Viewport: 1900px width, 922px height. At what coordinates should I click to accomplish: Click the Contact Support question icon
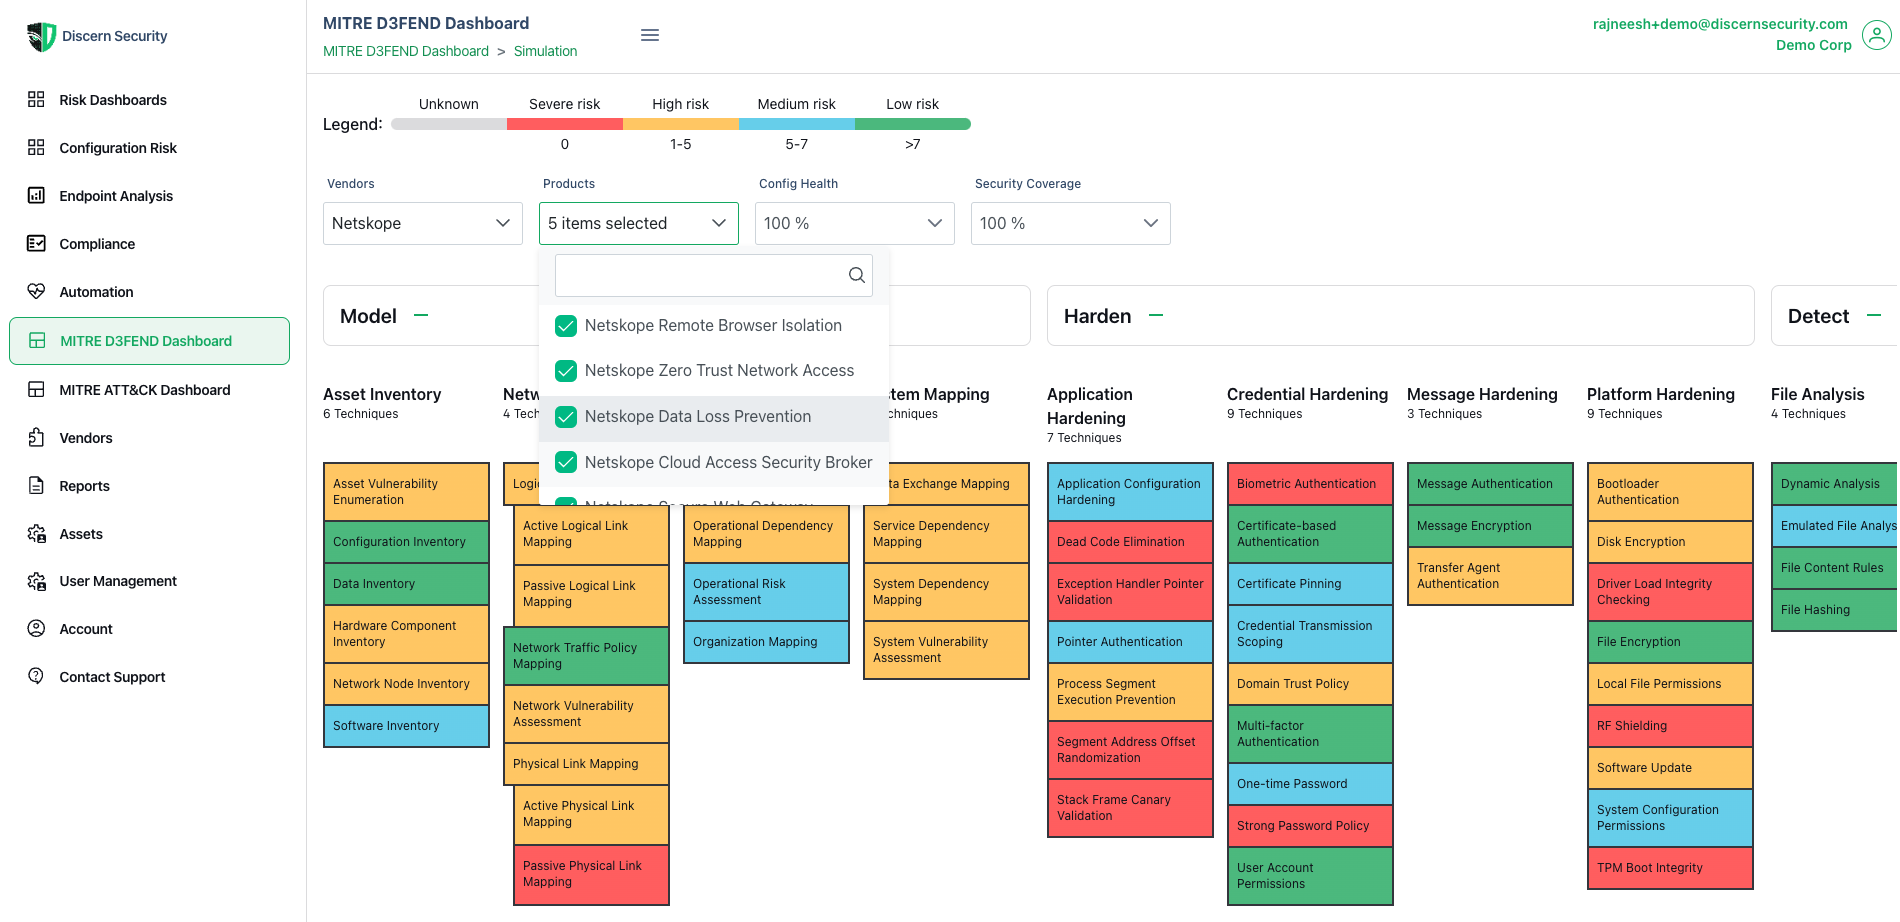pos(36,677)
